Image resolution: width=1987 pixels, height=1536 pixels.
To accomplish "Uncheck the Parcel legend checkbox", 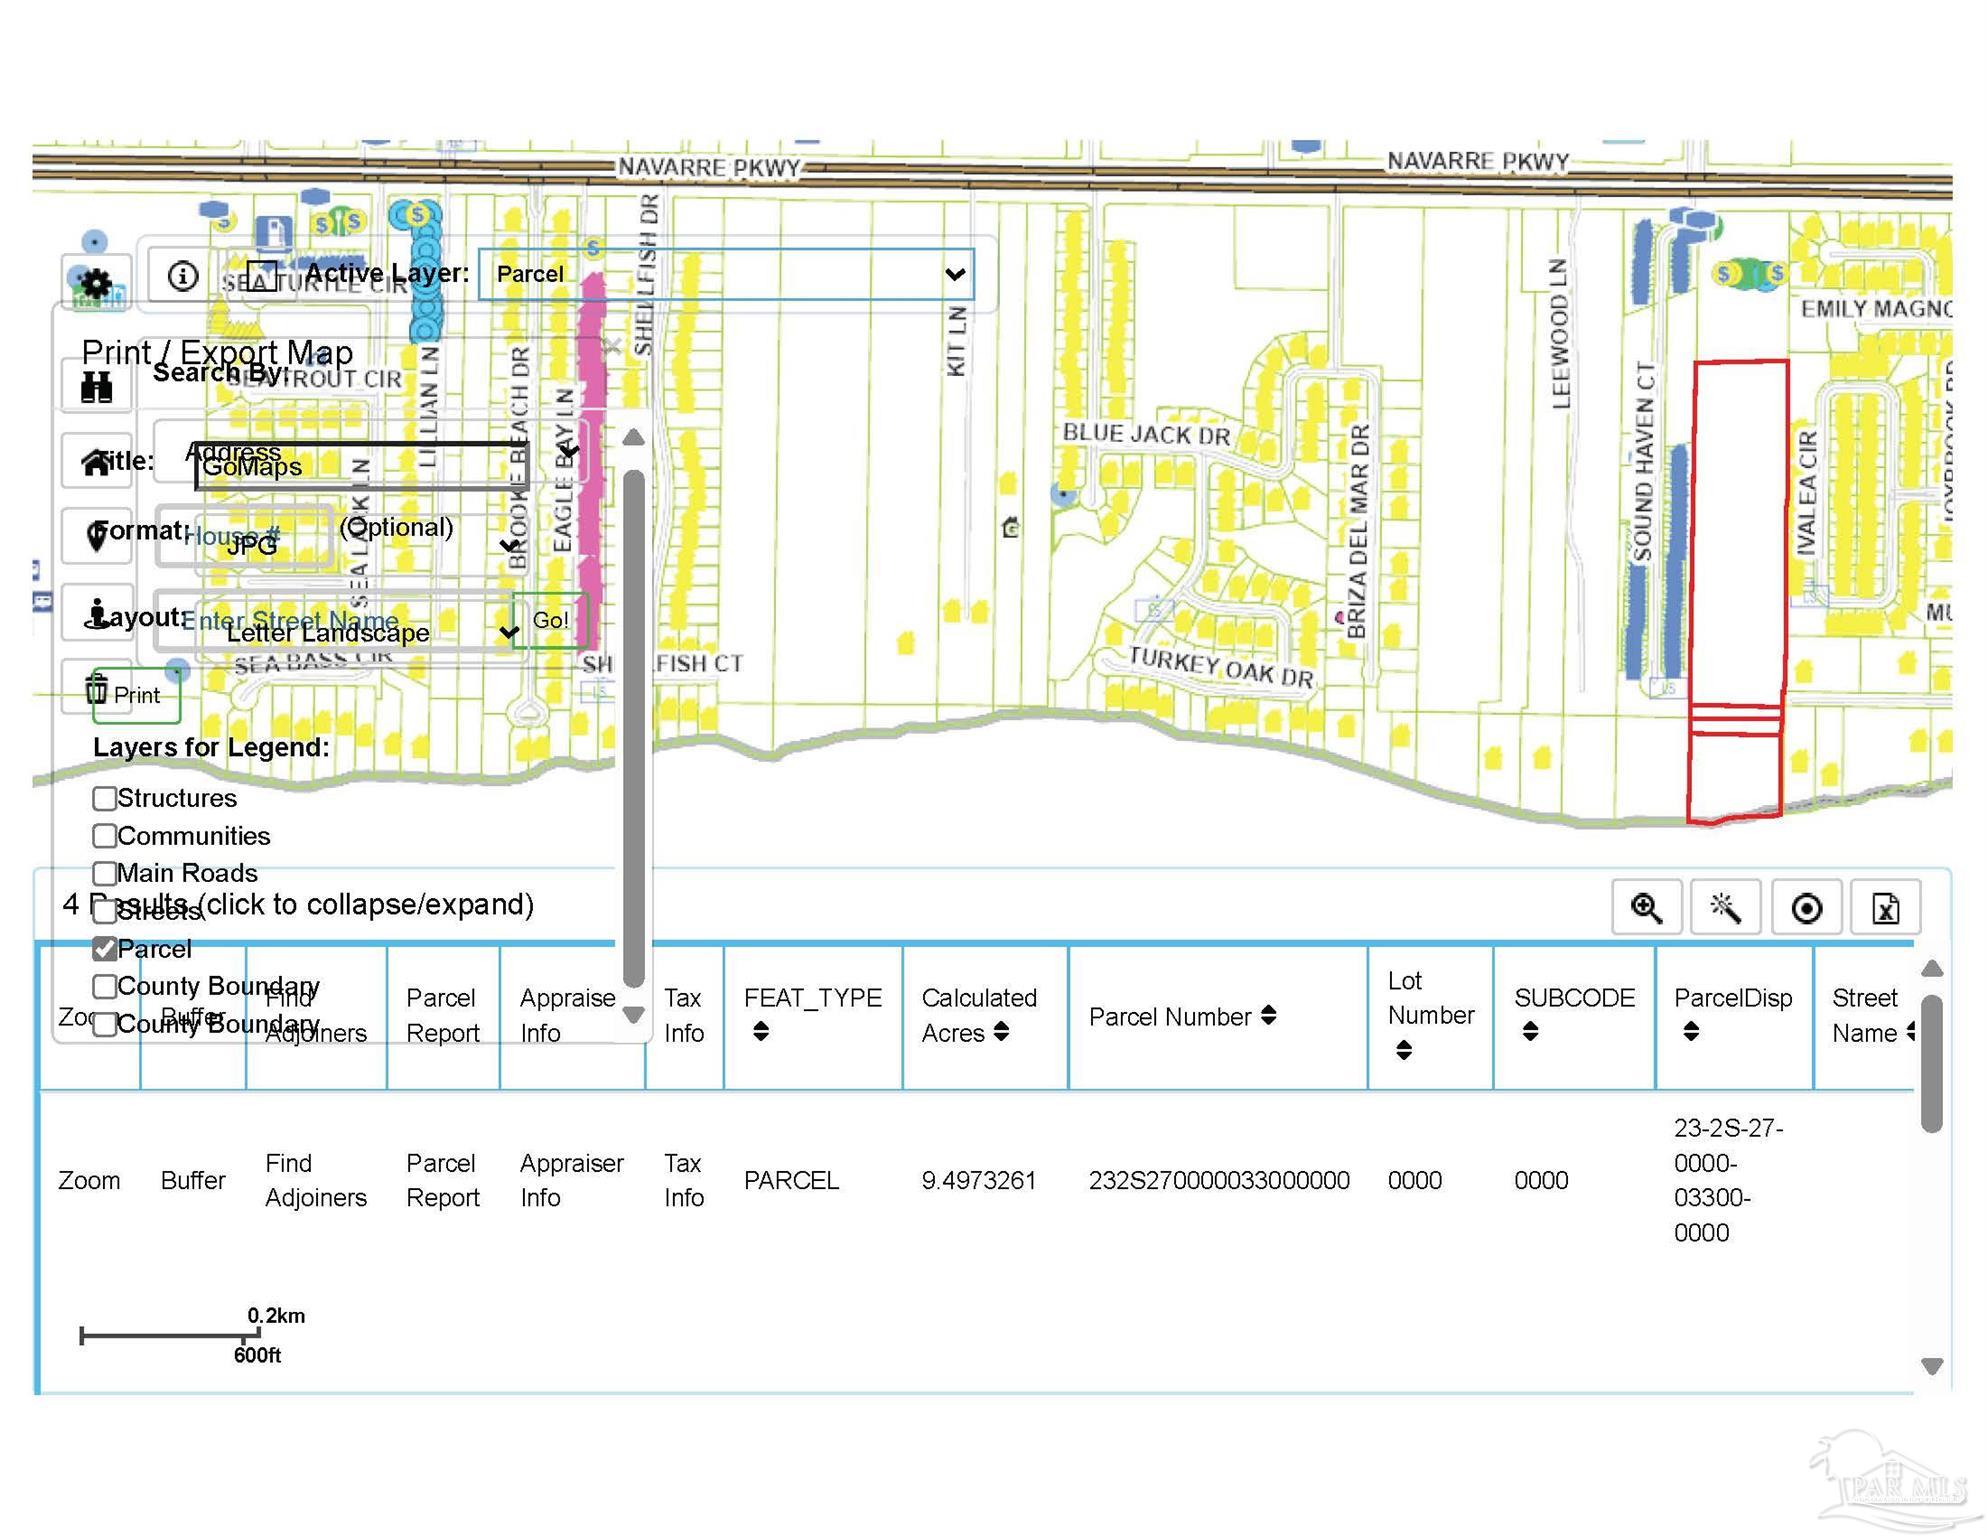I will (104, 948).
